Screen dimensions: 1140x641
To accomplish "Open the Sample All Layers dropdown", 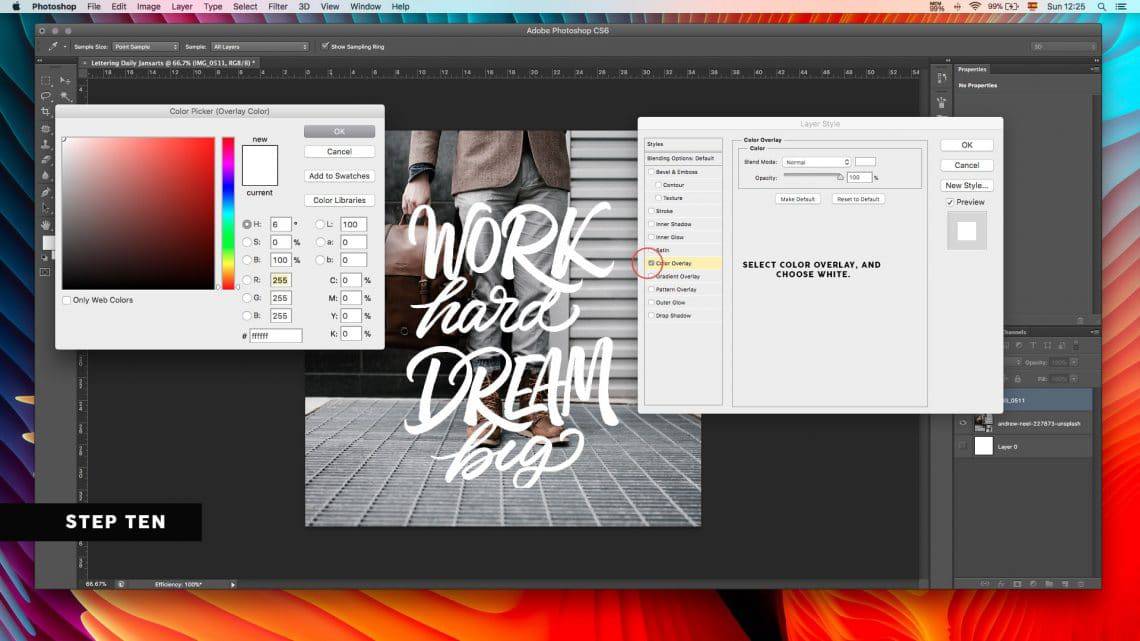I will (x=260, y=47).
